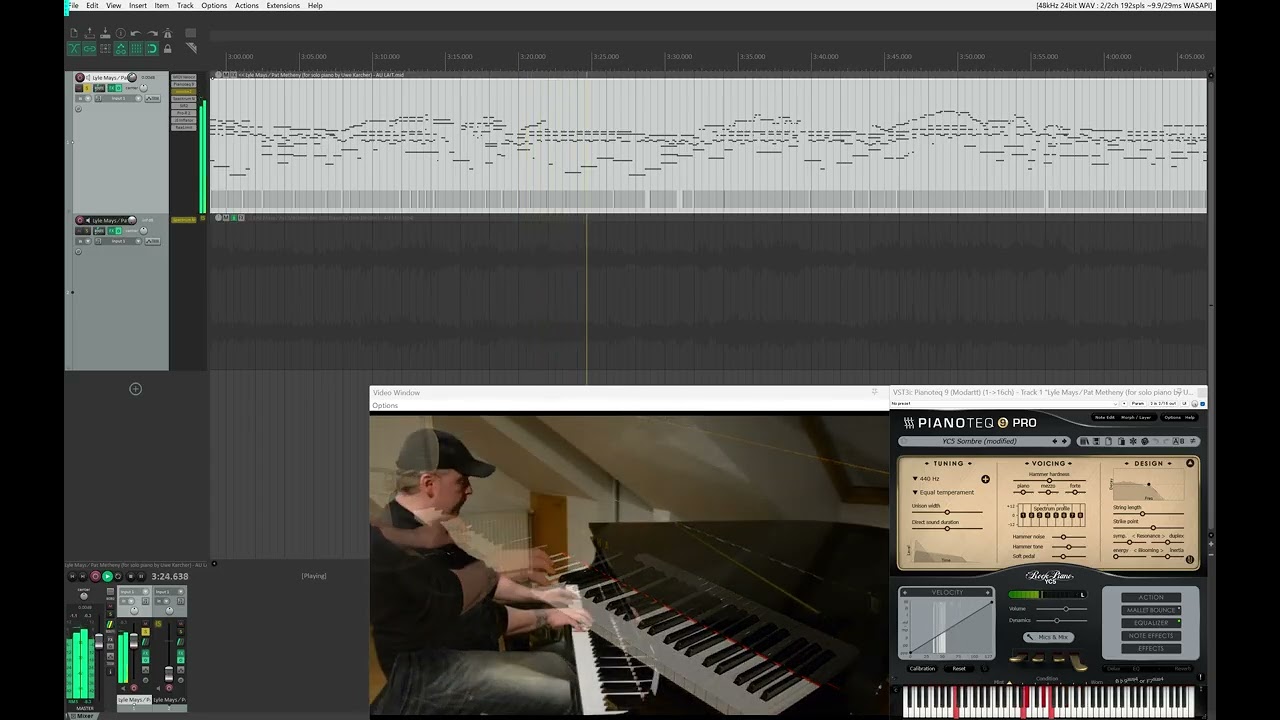1280x720 pixels.
Task: Click master volume fader in mixer
Action: 99,641
